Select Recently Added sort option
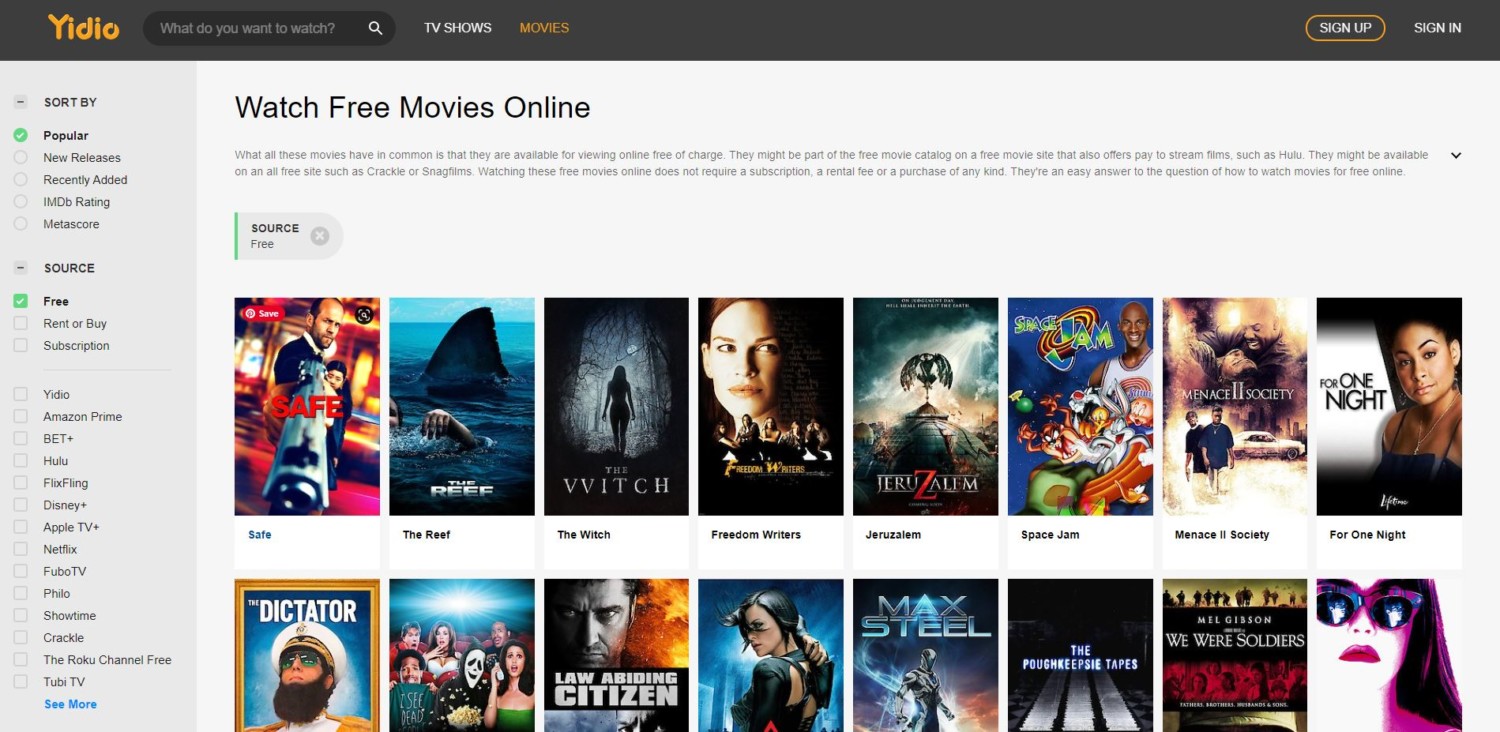This screenshot has width=1500, height=732. click(x=20, y=179)
